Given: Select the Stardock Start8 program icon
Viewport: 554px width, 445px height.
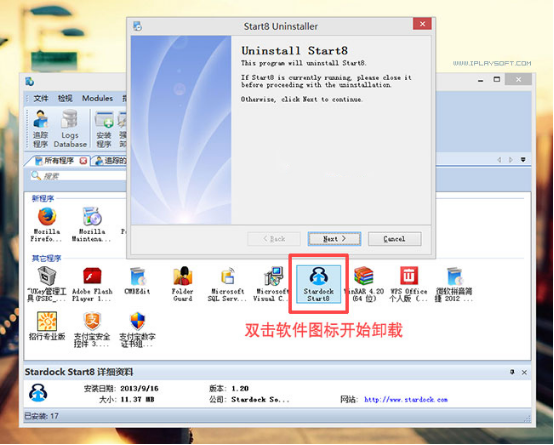Looking at the screenshot, I should (318, 284).
